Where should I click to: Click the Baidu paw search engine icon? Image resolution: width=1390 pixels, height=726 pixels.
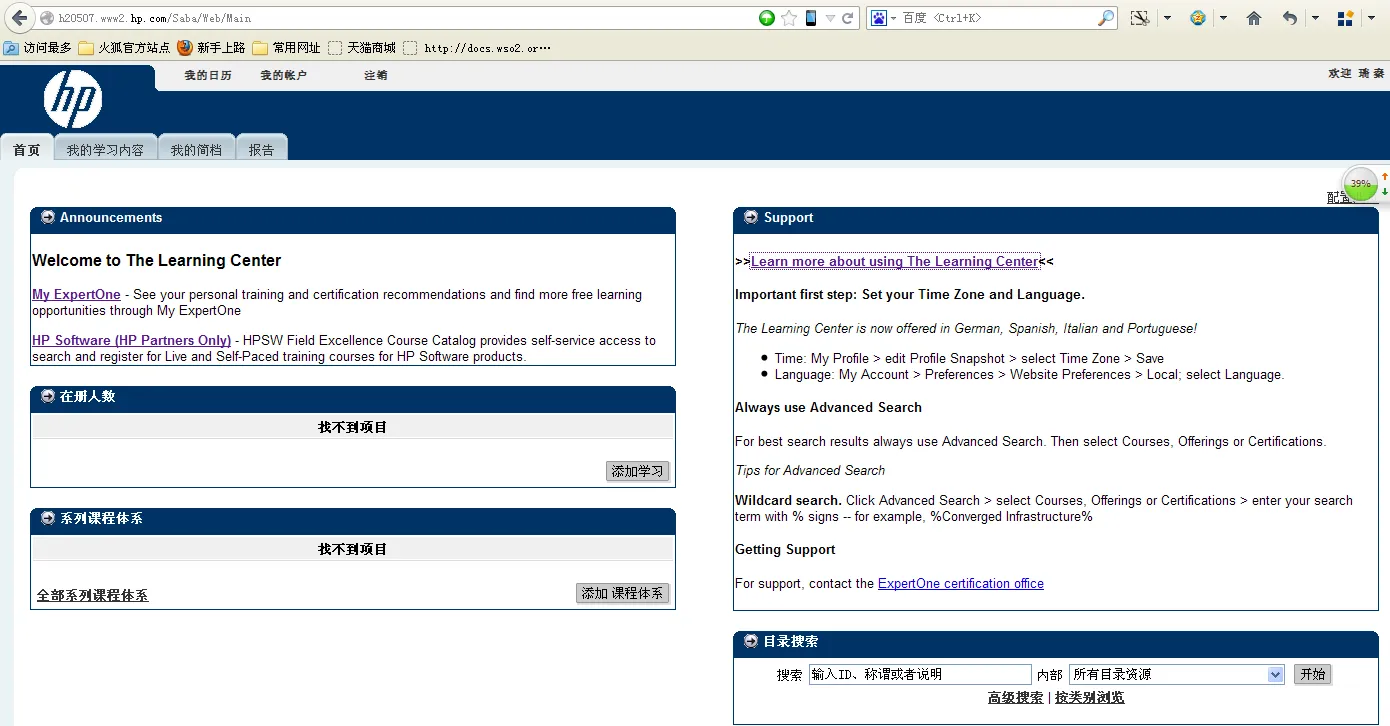click(879, 18)
